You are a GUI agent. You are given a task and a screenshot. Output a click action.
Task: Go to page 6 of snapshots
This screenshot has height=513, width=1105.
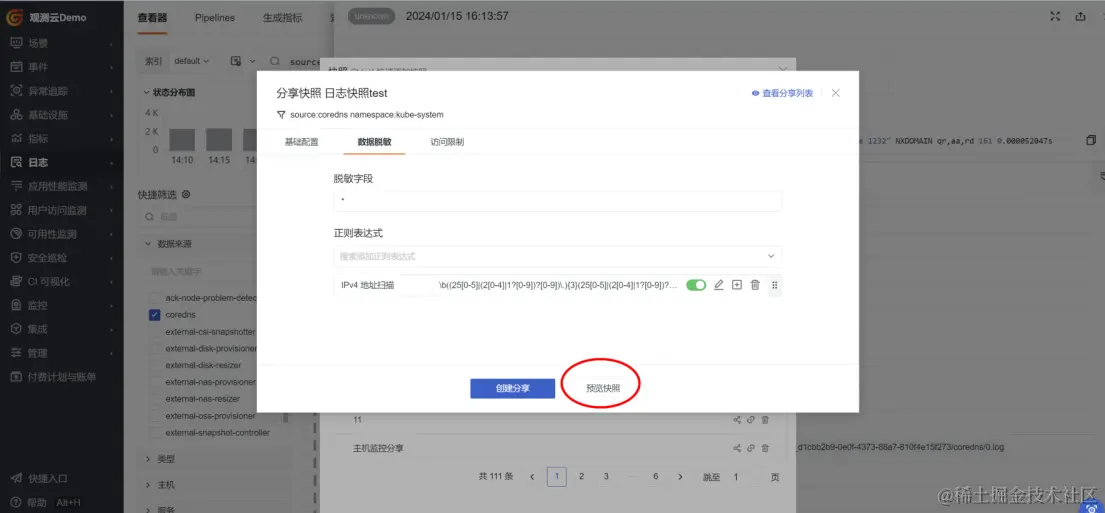(x=655, y=477)
